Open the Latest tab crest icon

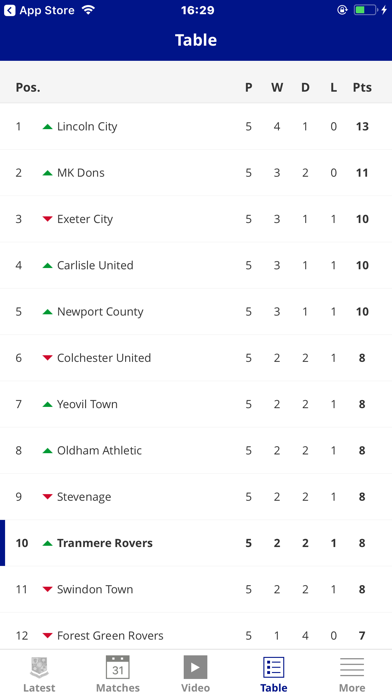[39, 668]
